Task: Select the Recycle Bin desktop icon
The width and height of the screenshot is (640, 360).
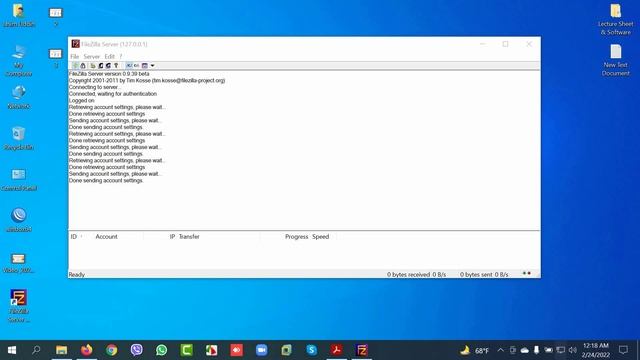Action: coord(19,138)
